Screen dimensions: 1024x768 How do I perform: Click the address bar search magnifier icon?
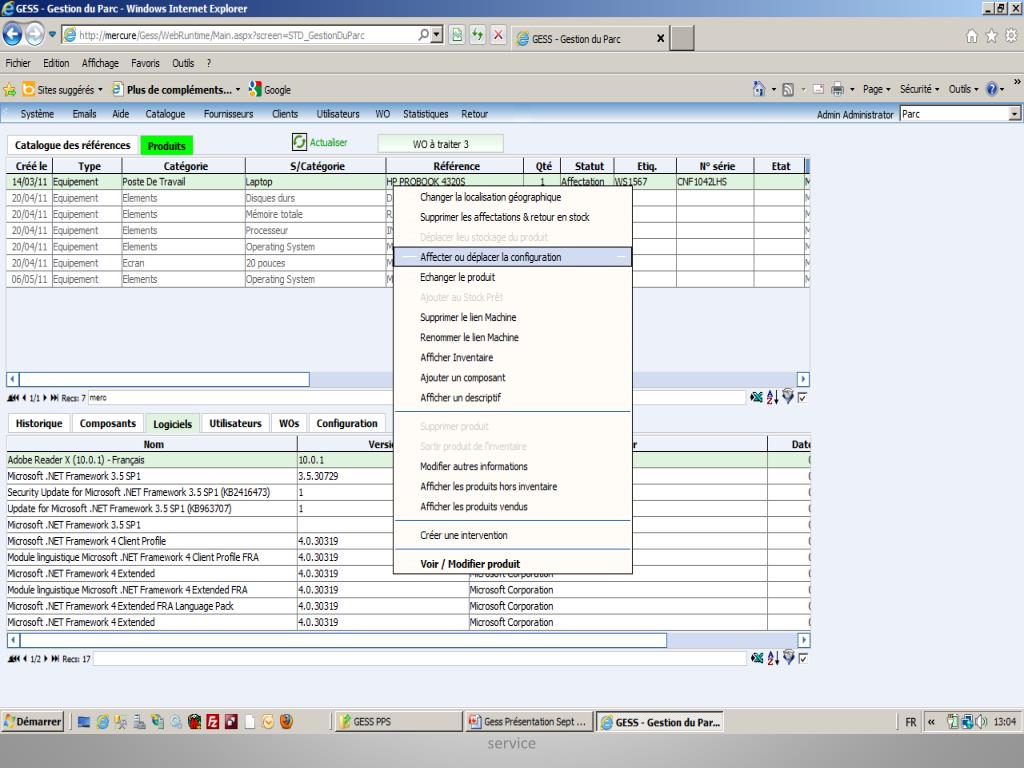[423, 35]
